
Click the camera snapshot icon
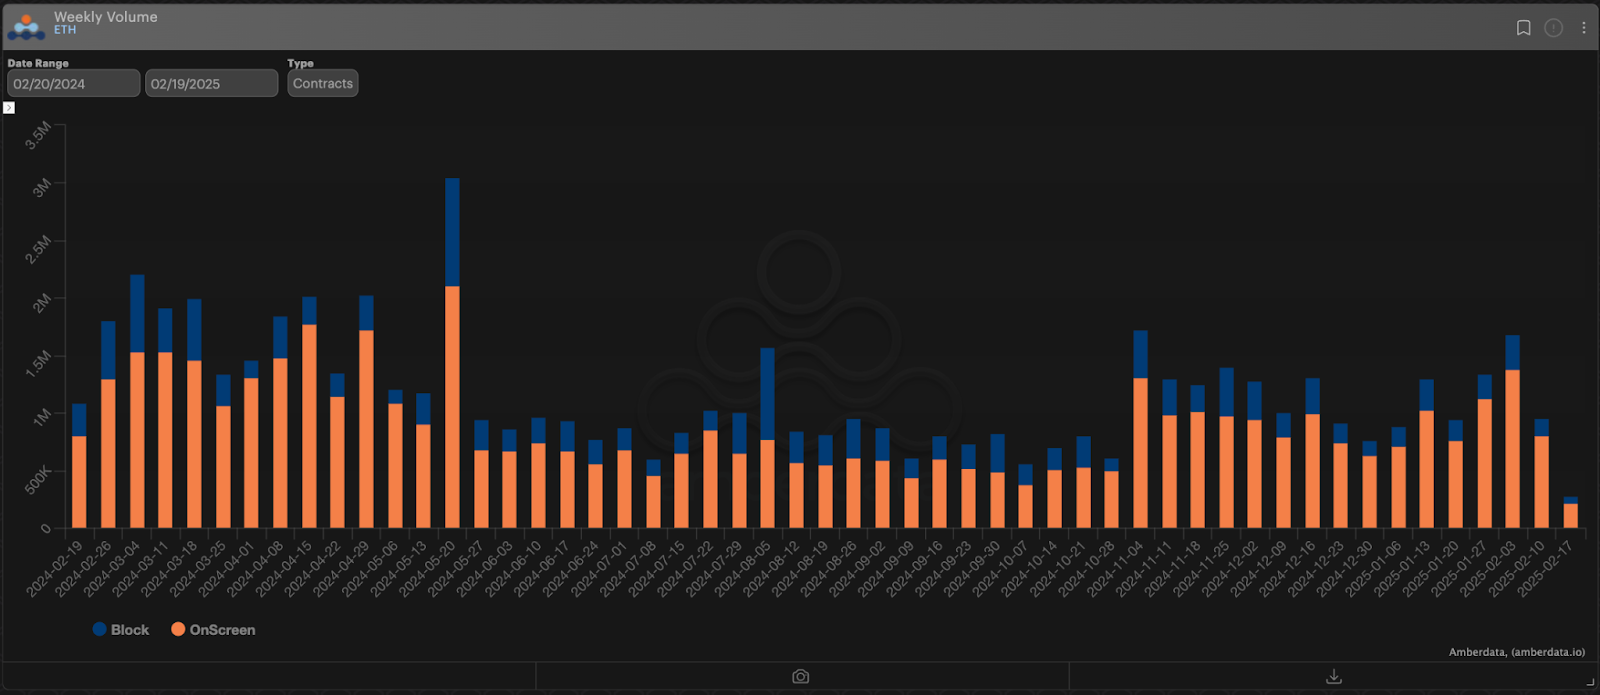801,677
